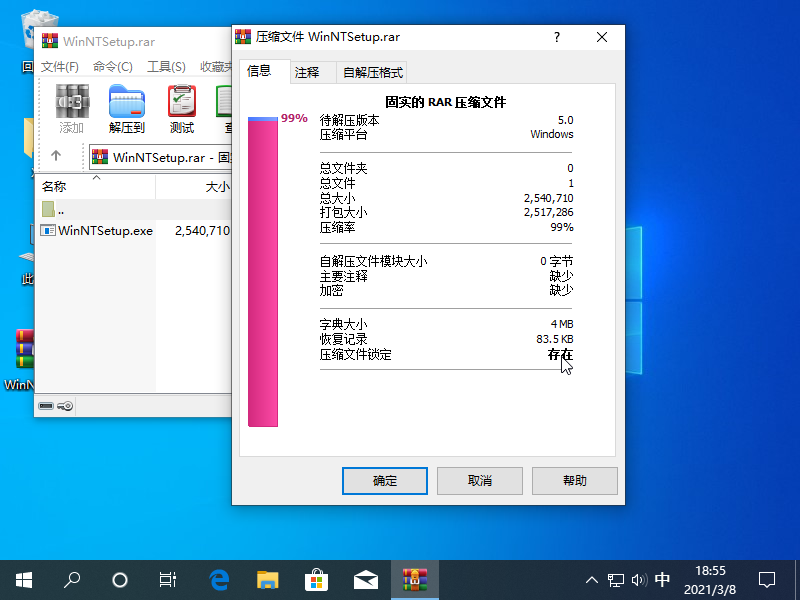The height and width of the screenshot is (600, 800).
Task: Click the up-one-level arrow button
Action: click(x=56, y=156)
